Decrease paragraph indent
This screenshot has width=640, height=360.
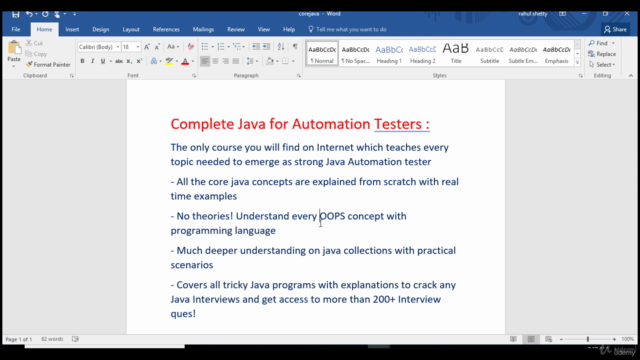tap(256, 47)
